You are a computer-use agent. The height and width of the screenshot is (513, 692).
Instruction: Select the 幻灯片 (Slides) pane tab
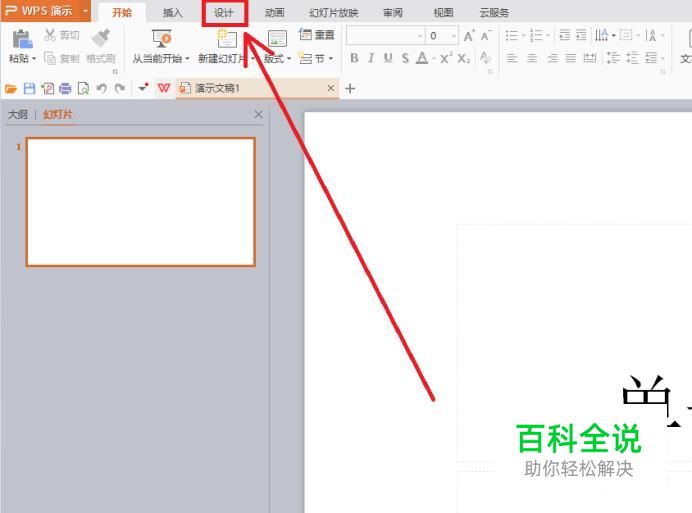(x=57, y=114)
